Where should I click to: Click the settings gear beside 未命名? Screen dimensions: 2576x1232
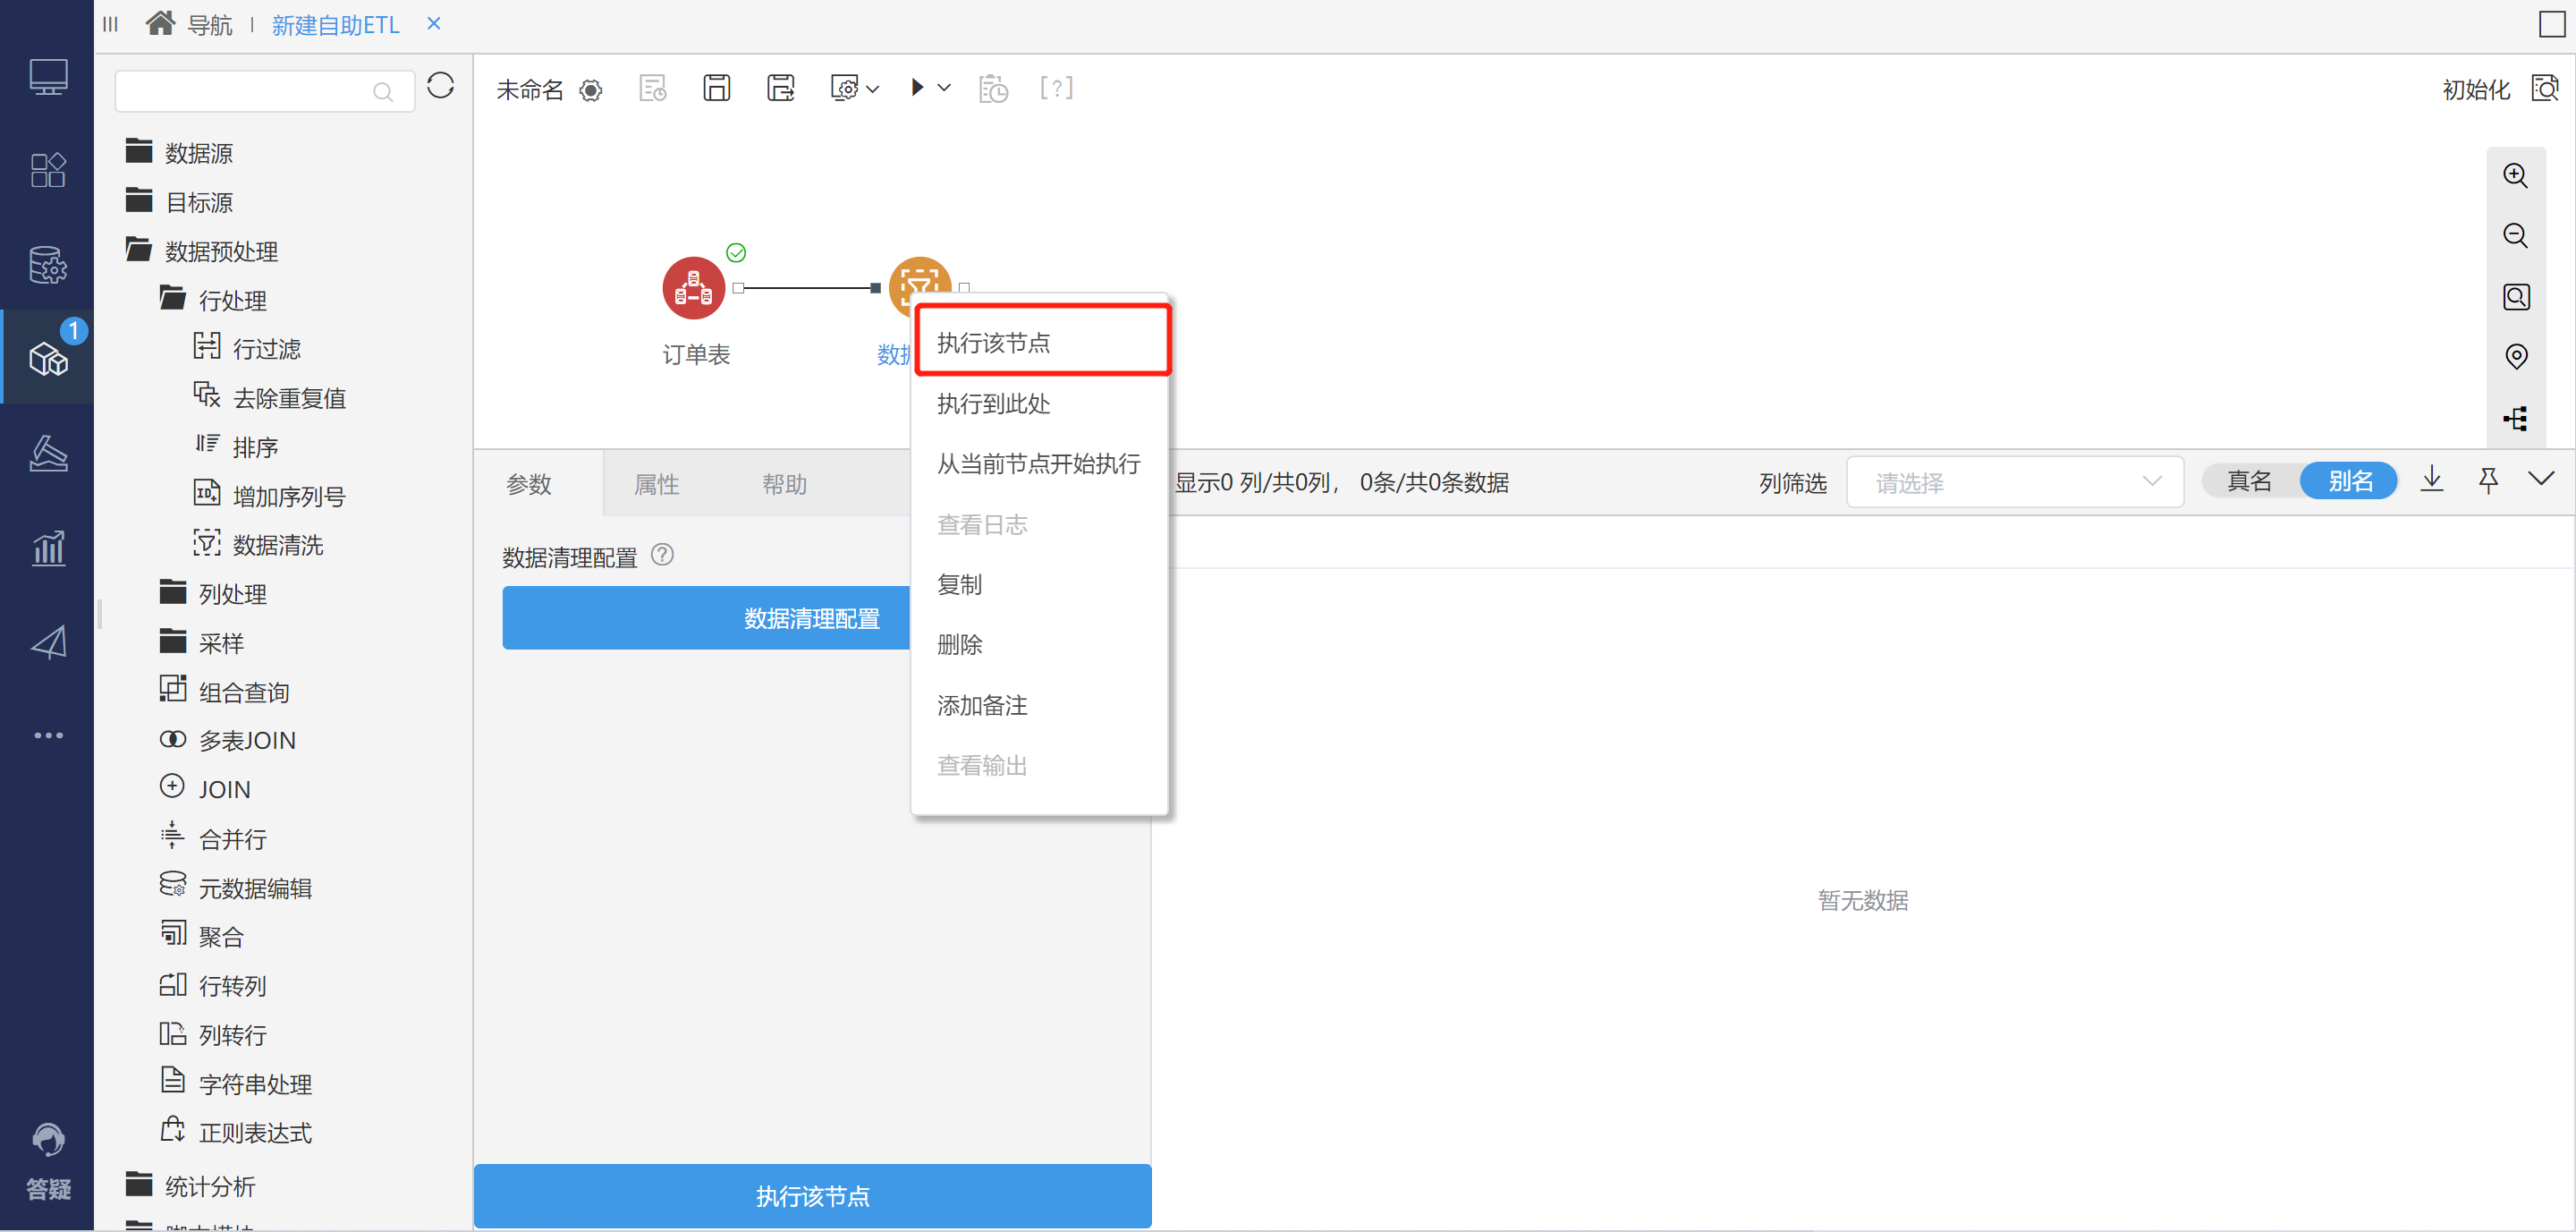(591, 91)
